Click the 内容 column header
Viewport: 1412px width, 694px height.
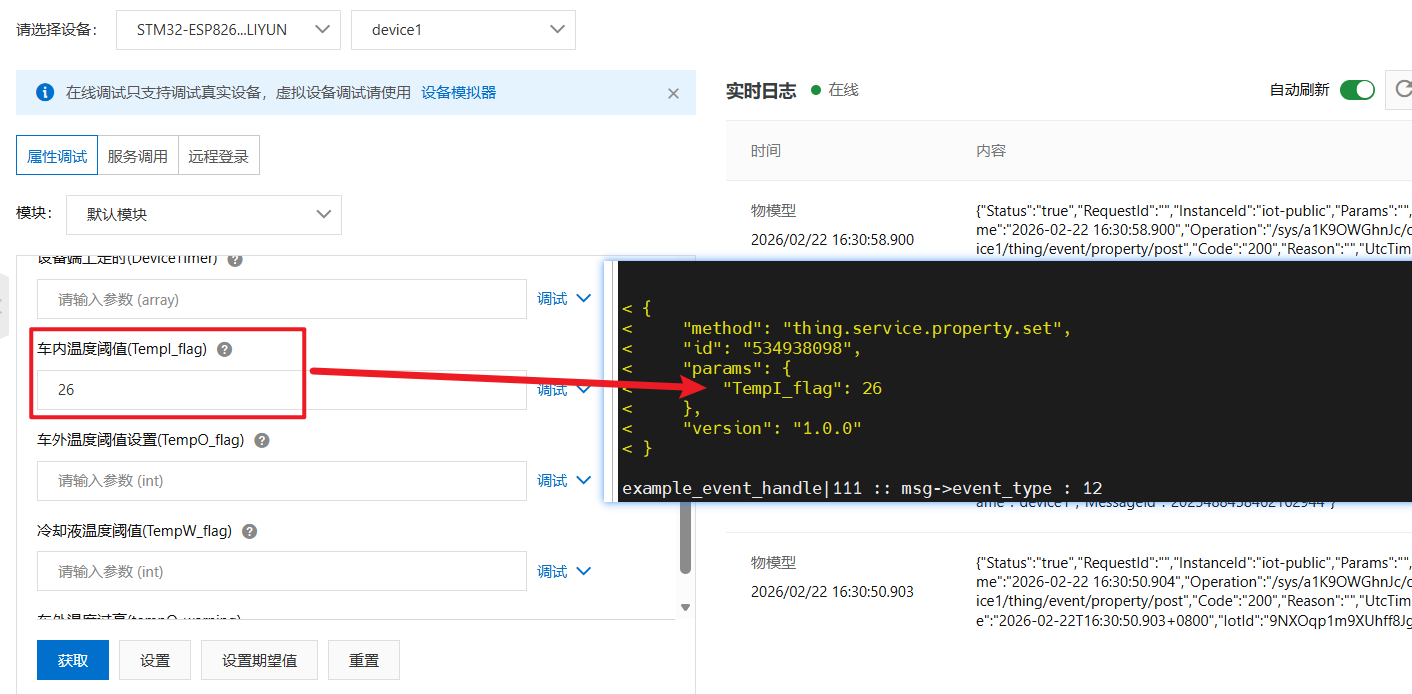point(991,151)
